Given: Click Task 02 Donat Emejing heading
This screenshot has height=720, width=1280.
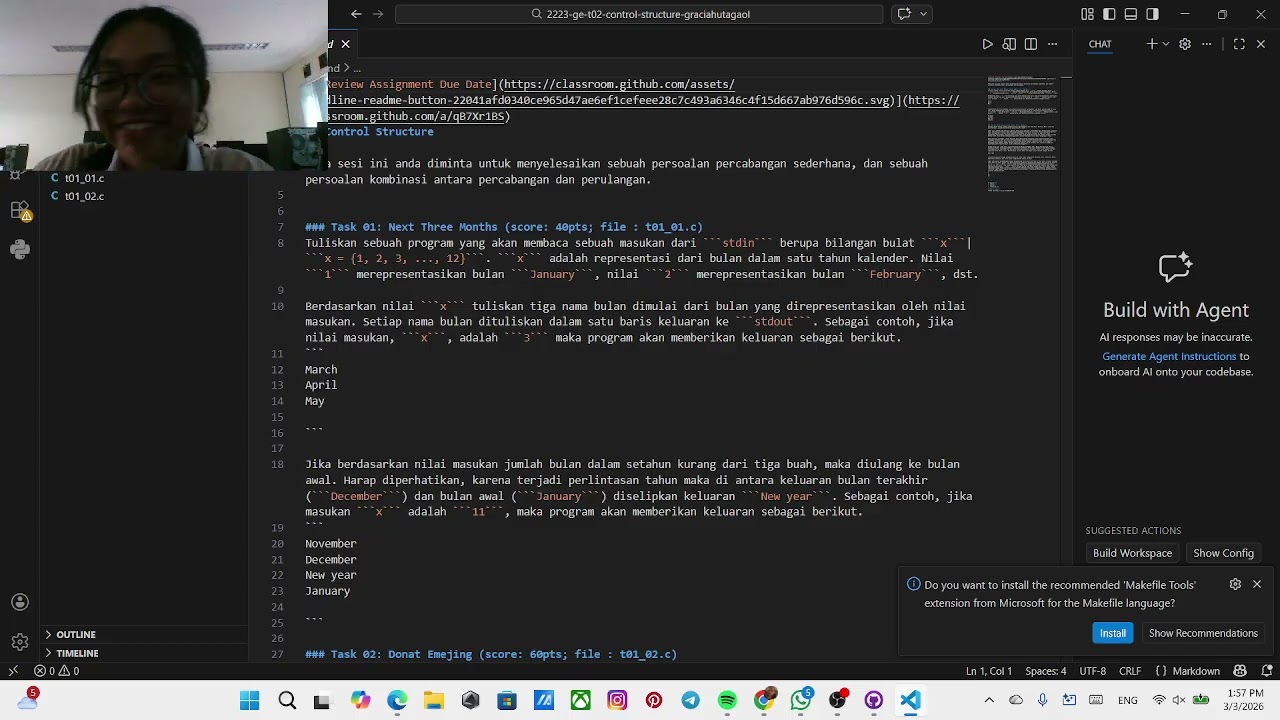Looking at the screenshot, I should tap(491, 654).
